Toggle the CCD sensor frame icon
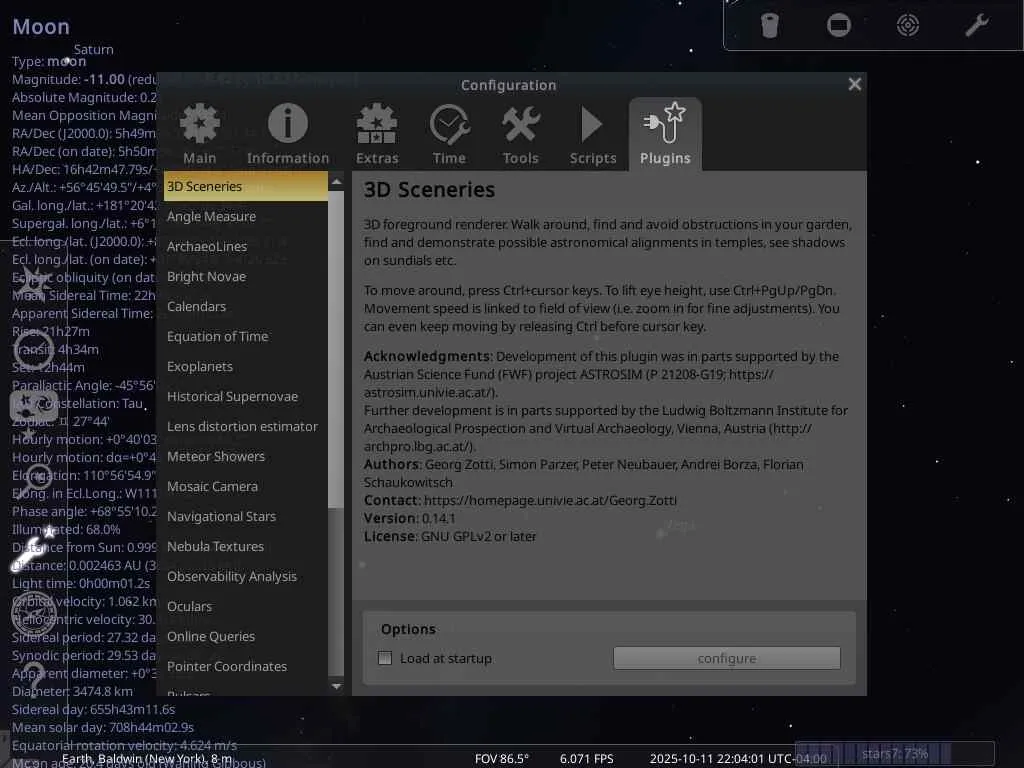 [x=839, y=26]
